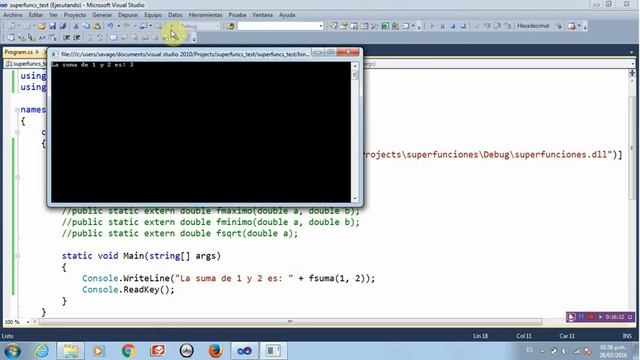Image resolution: width=640 pixels, height=360 pixels.
Task: Open the Ver menu
Action: coord(53,15)
